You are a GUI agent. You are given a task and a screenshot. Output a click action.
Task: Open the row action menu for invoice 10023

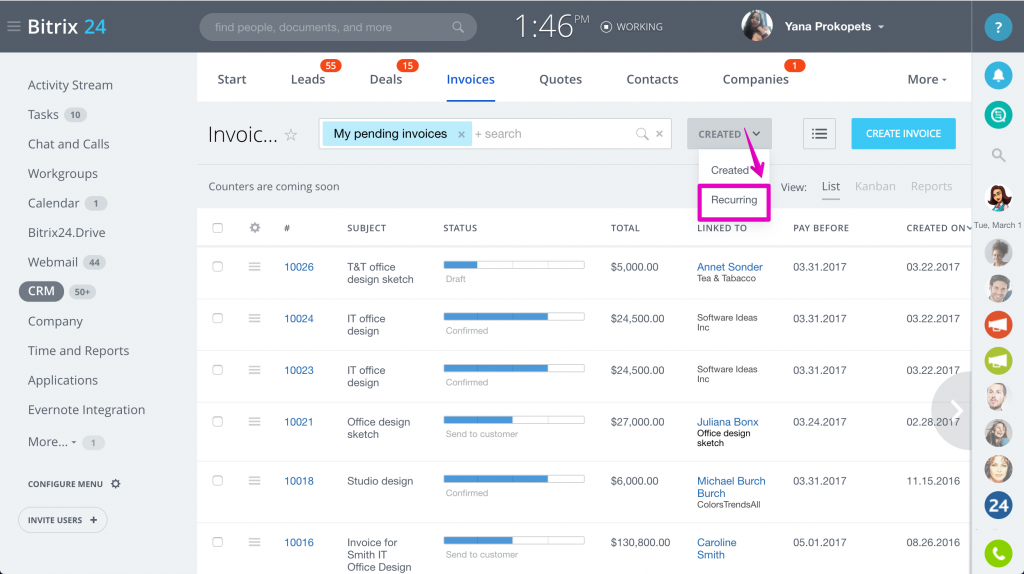pyautogui.click(x=255, y=370)
